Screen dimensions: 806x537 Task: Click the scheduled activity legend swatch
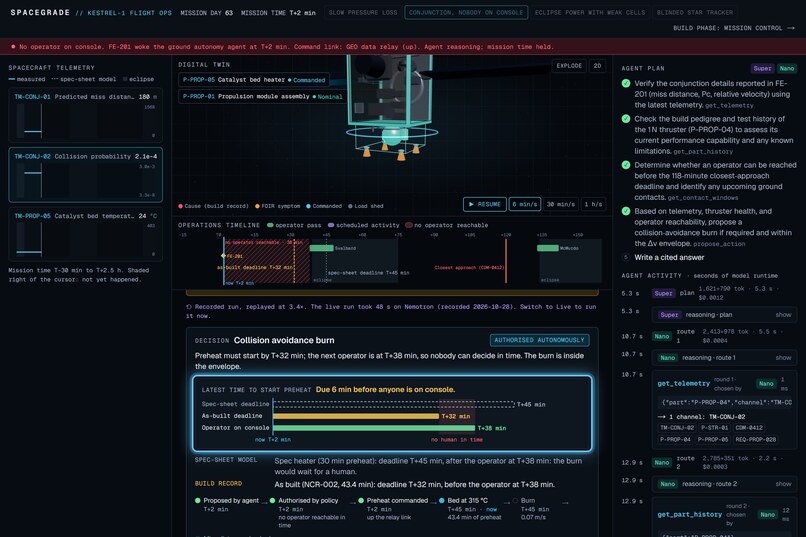pos(331,225)
